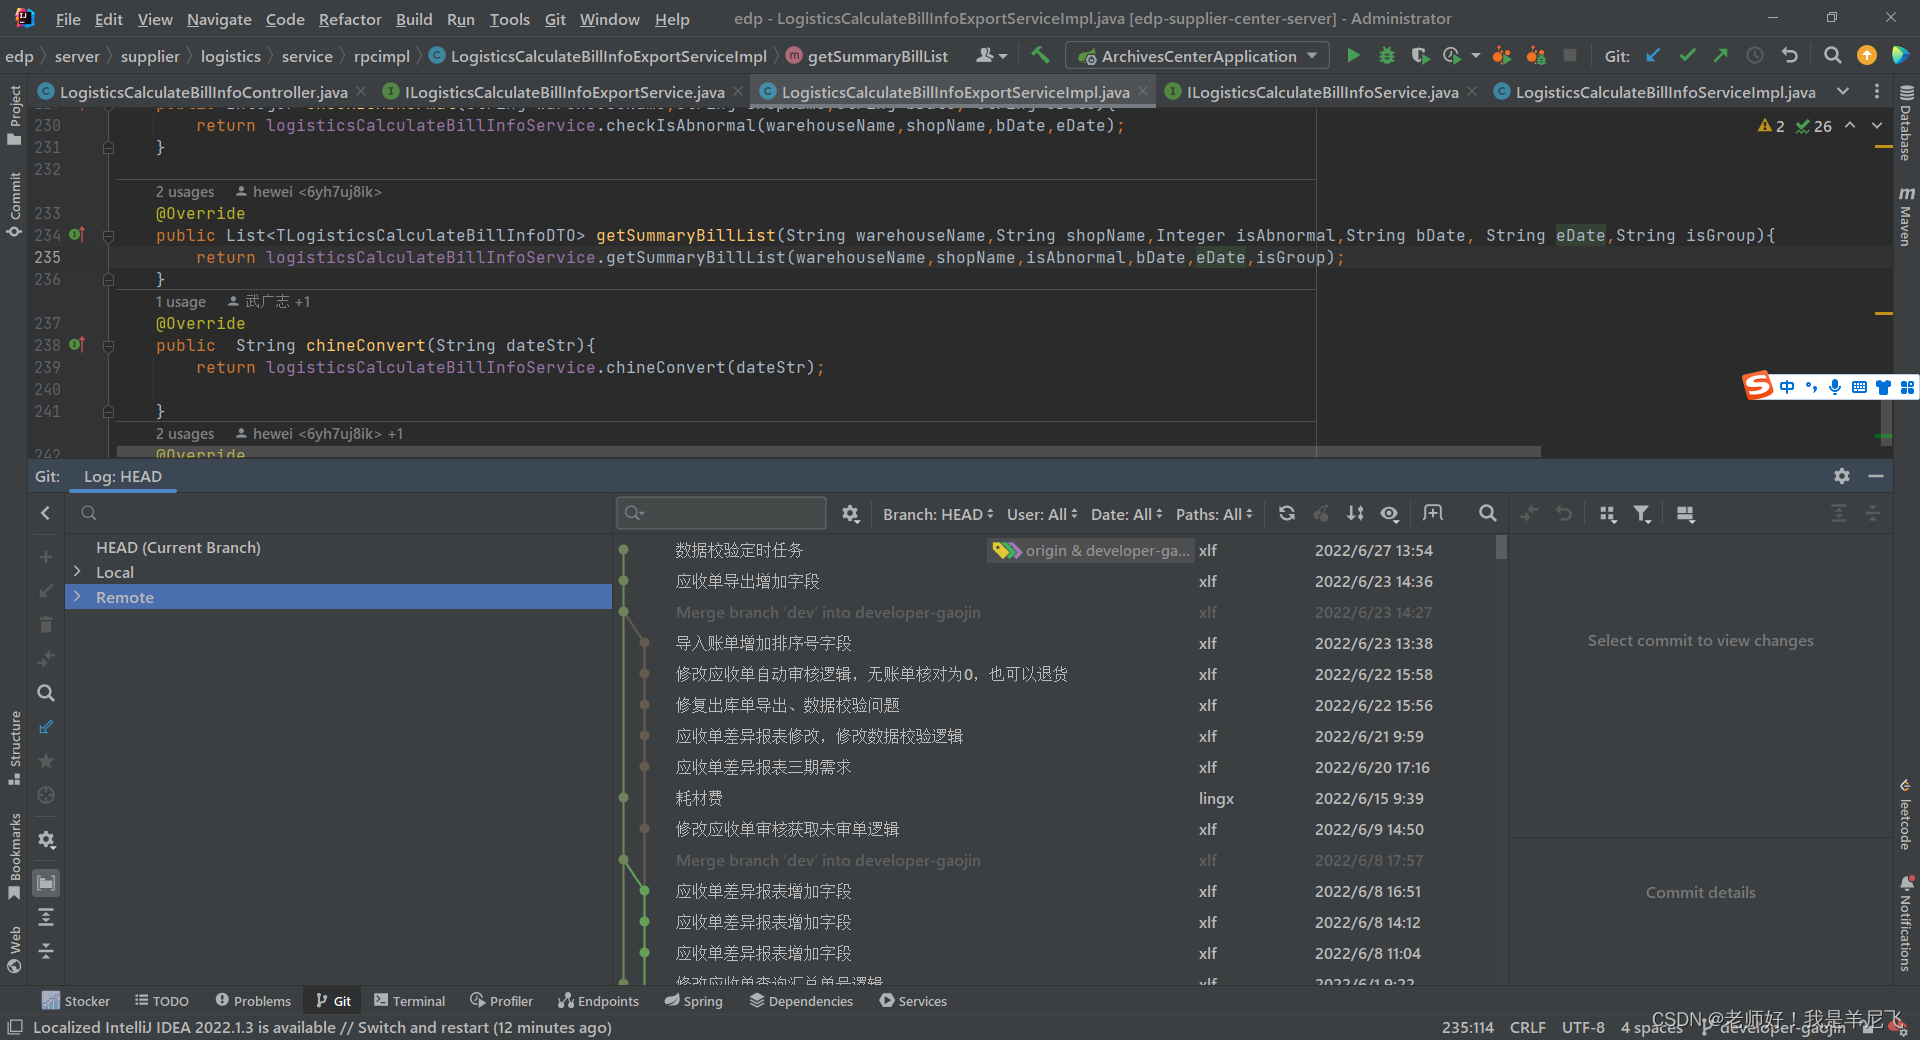1920x1040 pixels.
Task: Expand the Local branches node
Action: 77,571
